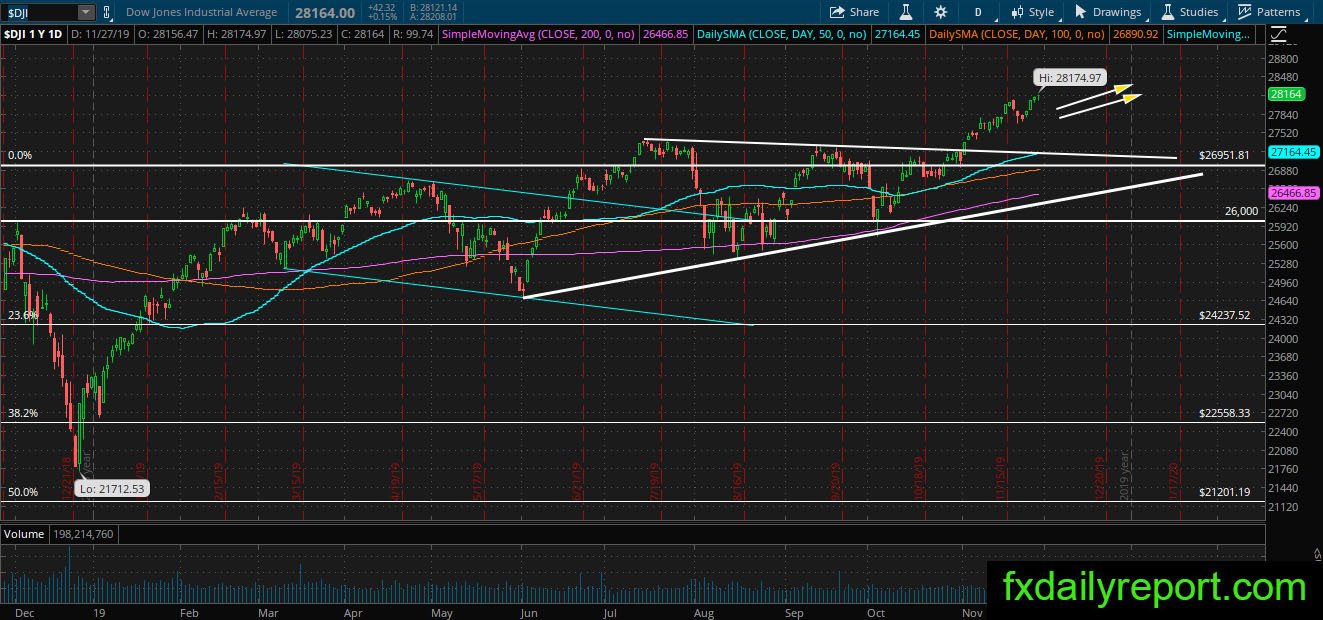Screen dimensions: 1323x620
Task: Click the $DJI 1 Y 1D chart label
Action: click(31, 34)
